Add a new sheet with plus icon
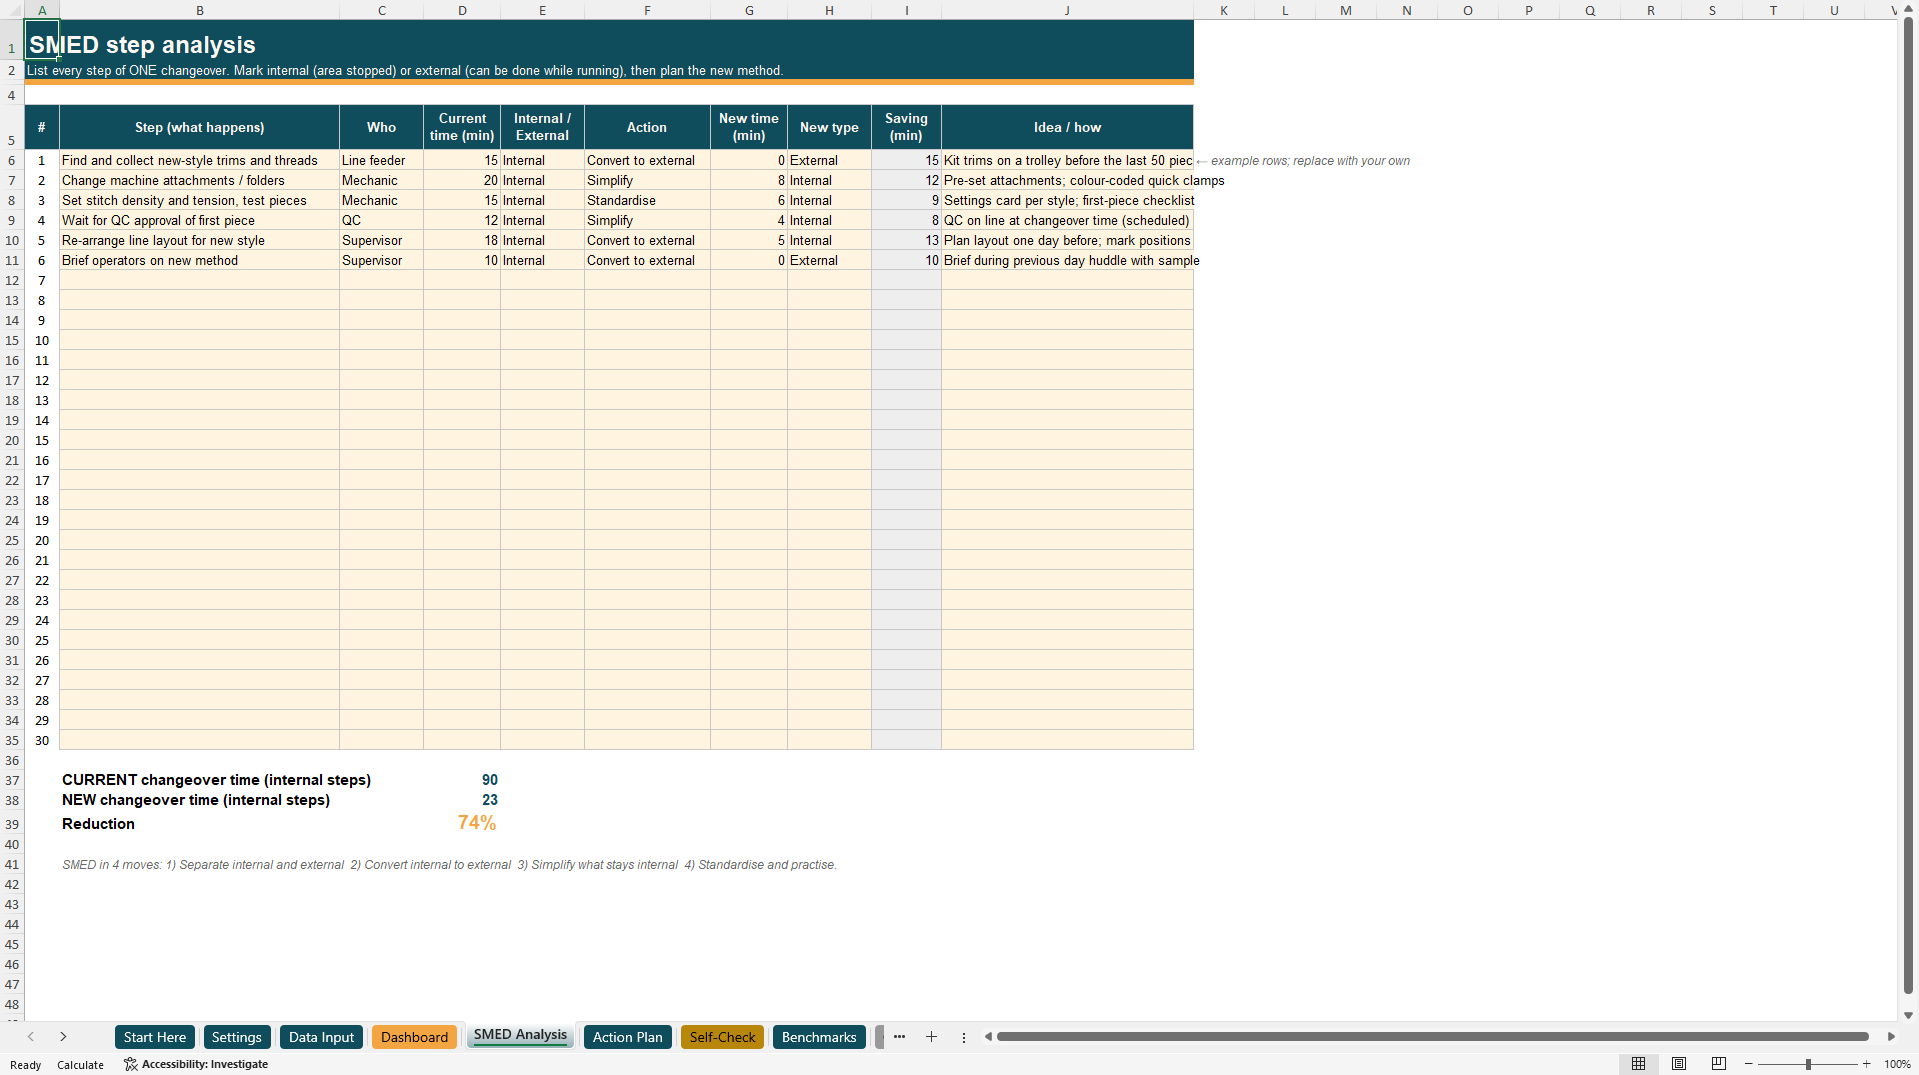This screenshot has height=1075, width=1919. (x=931, y=1037)
